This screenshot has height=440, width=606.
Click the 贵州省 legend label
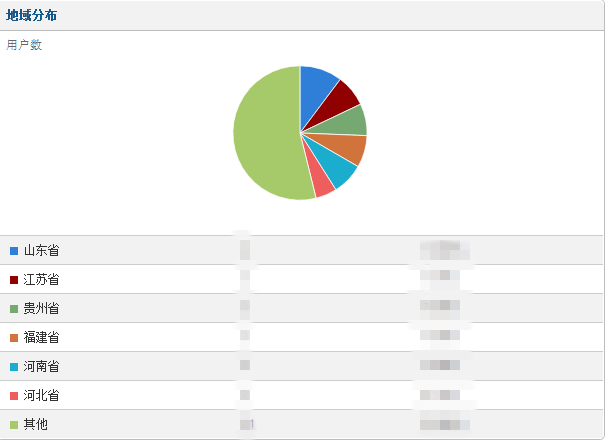tap(41, 308)
